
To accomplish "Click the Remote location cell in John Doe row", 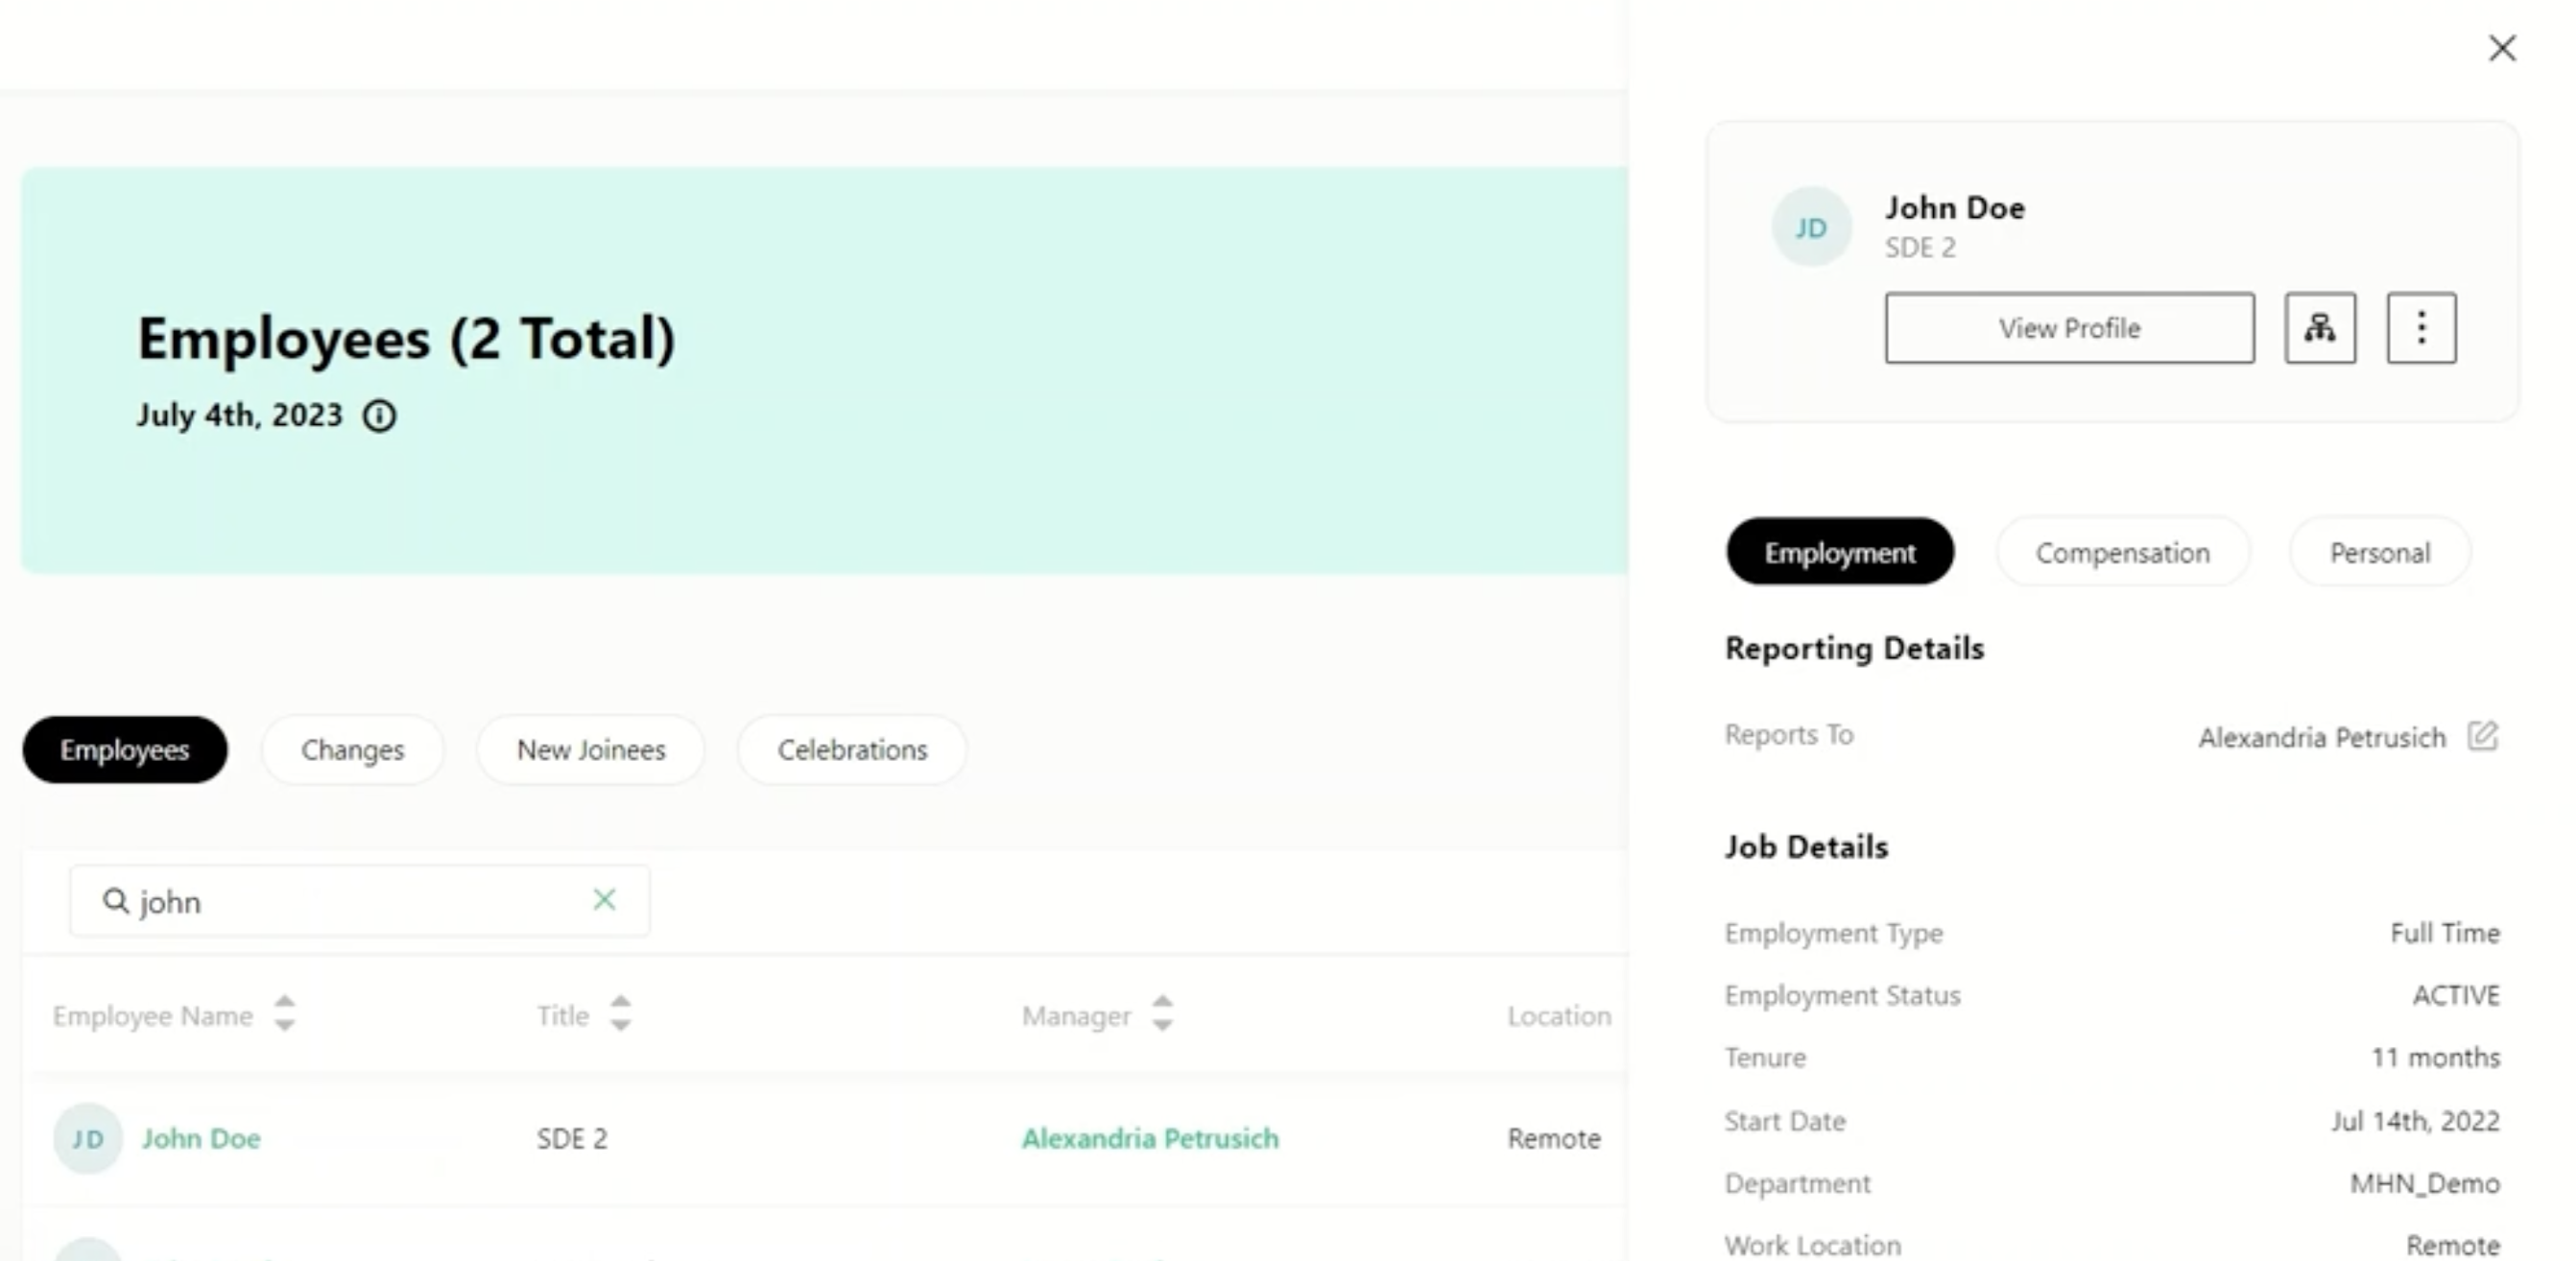I will coord(1554,1138).
